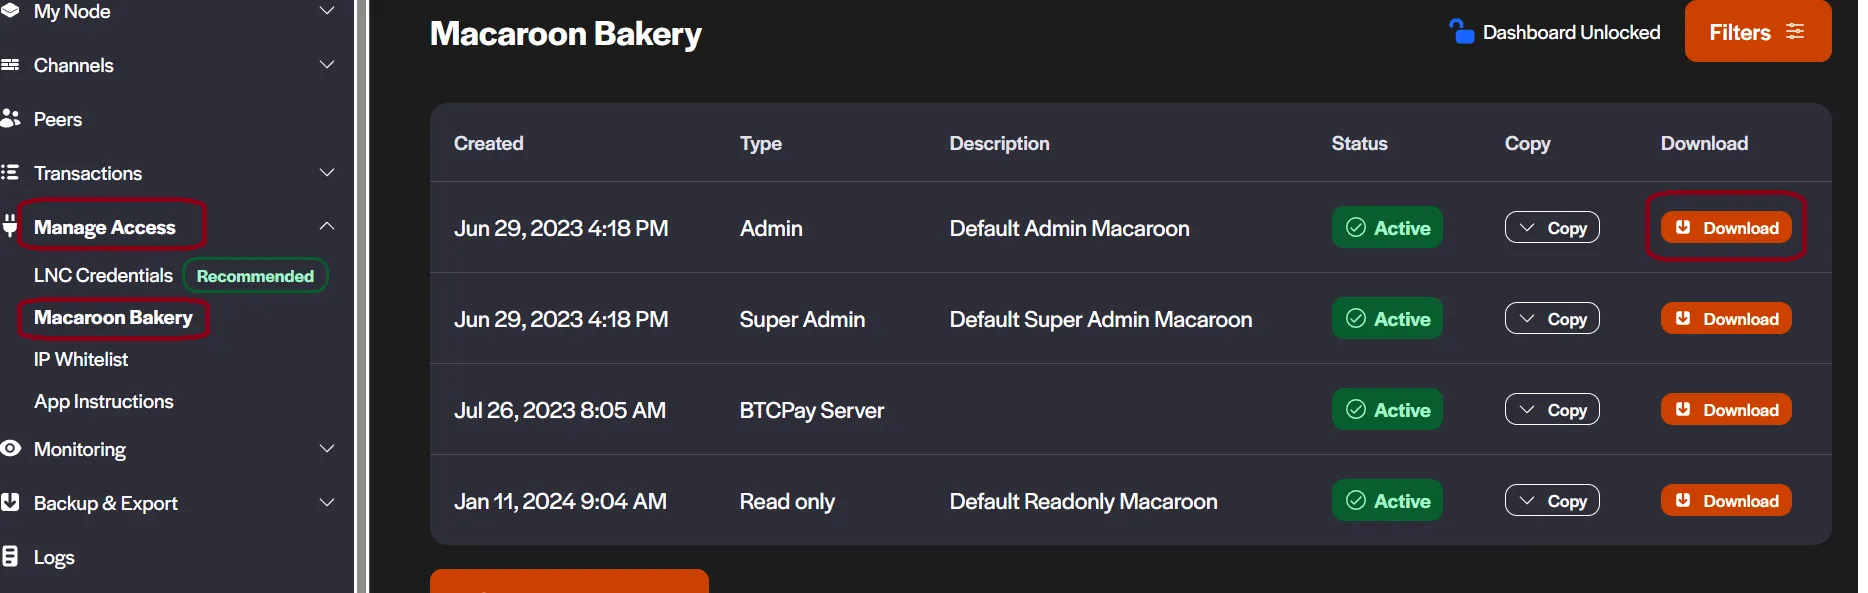The image size is (1868, 593).
Task: Expand the Channels menu chevron
Action: pos(327,65)
